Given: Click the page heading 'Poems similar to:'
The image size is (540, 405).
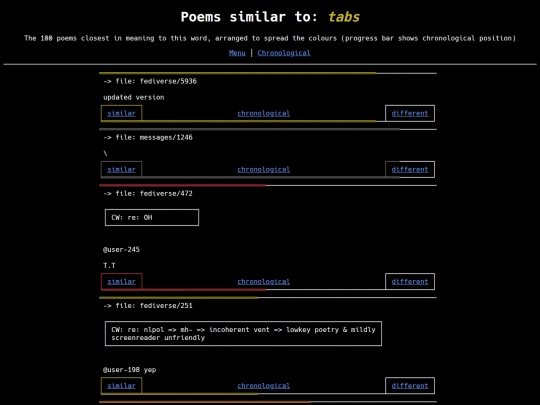Looking at the screenshot, I should point(249,17).
